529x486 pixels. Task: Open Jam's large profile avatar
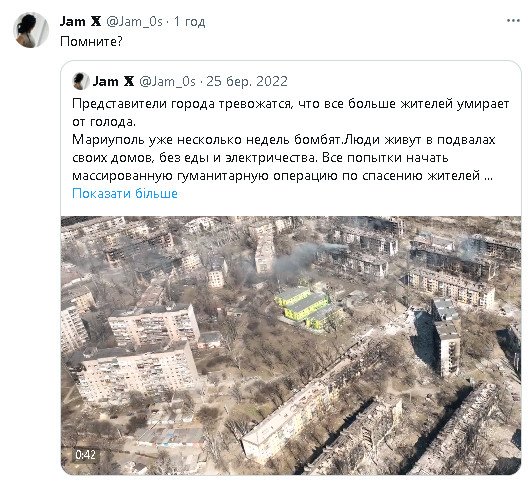click(31, 30)
